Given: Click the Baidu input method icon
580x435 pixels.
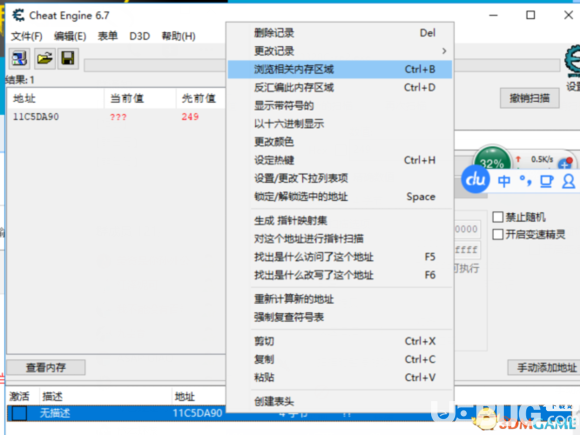Looking at the screenshot, I should point(475,180).
